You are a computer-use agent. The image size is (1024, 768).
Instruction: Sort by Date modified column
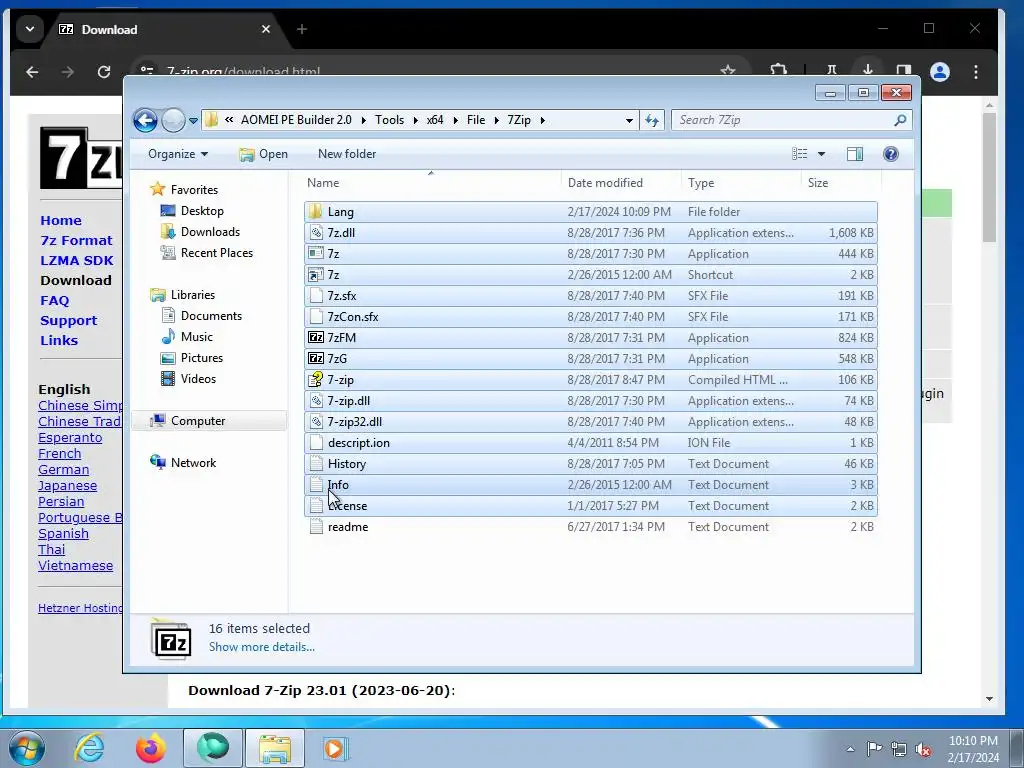(x=621, y=184)
